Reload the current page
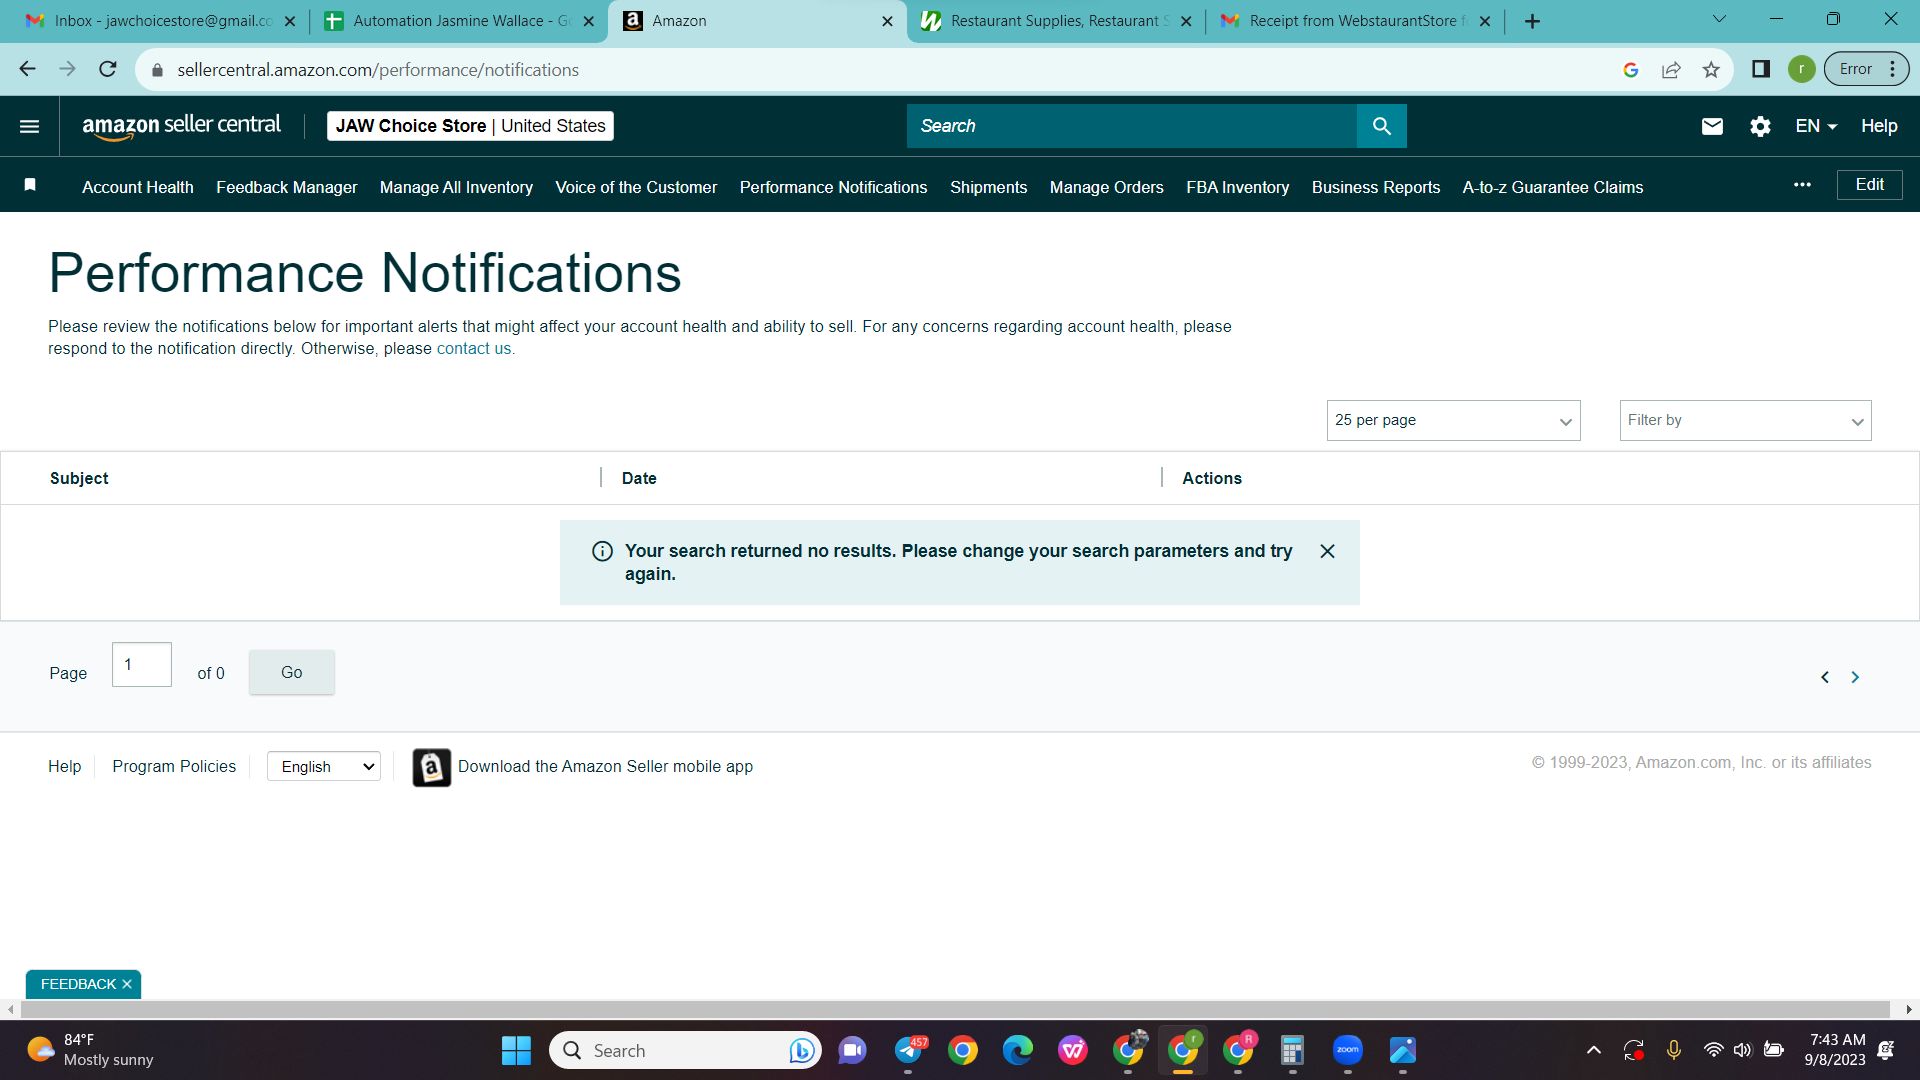 (108, 69)
